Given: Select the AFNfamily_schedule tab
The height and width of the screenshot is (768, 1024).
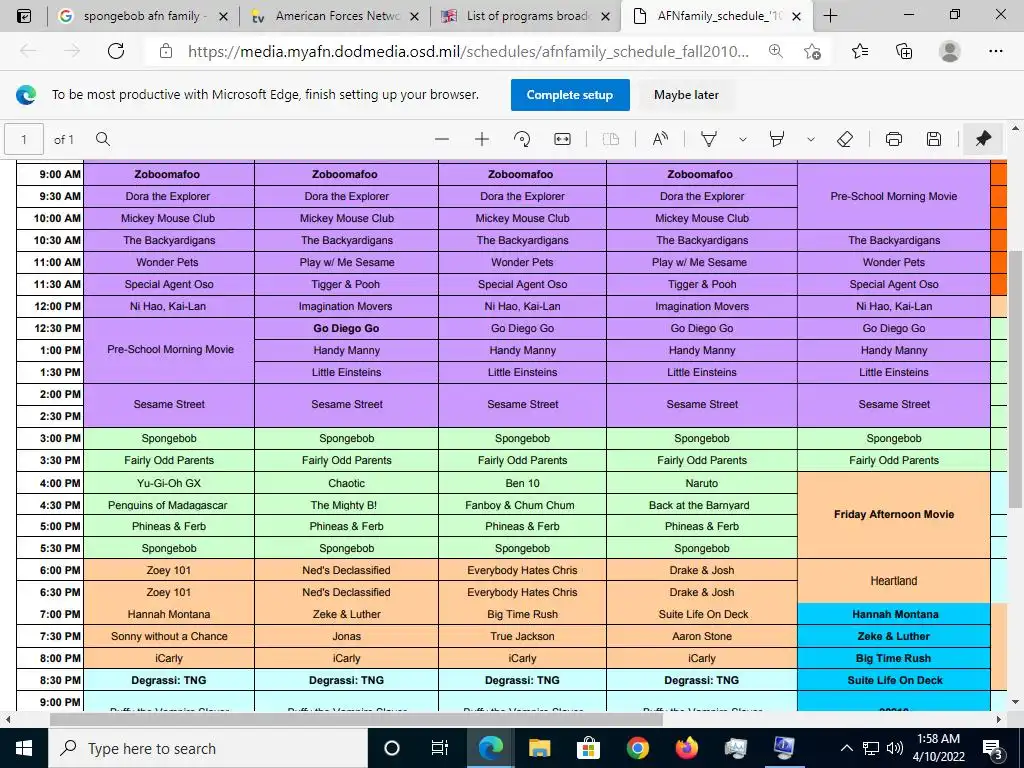Looking at the screenshot, I should (717, 16).
